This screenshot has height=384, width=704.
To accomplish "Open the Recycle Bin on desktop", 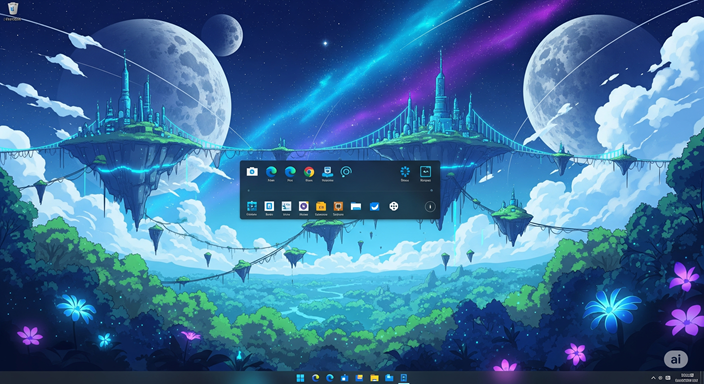I will 13,9.
